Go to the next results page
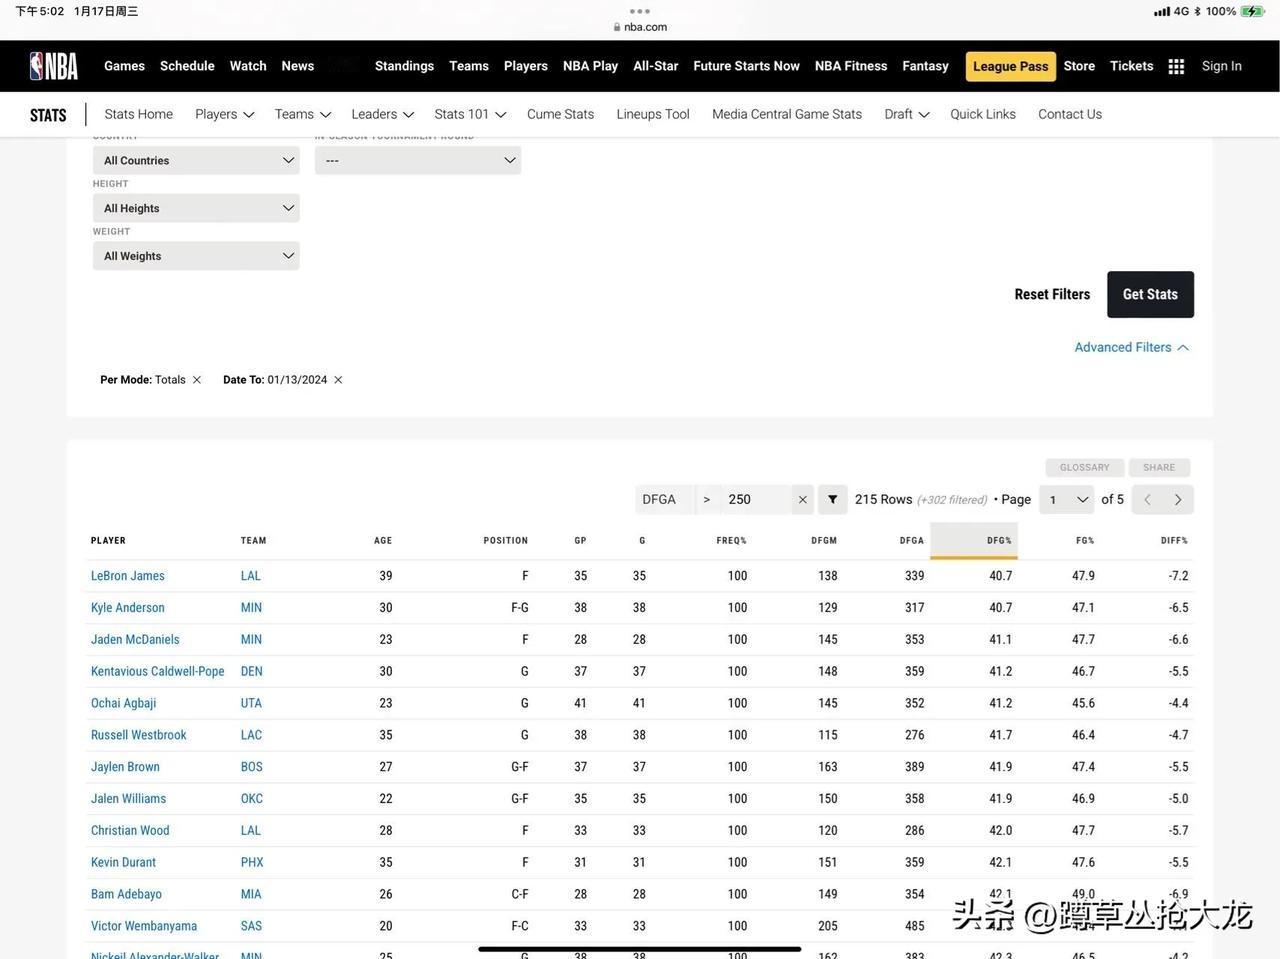This screenshot has height=959, width=1280. coord(1178,500)
